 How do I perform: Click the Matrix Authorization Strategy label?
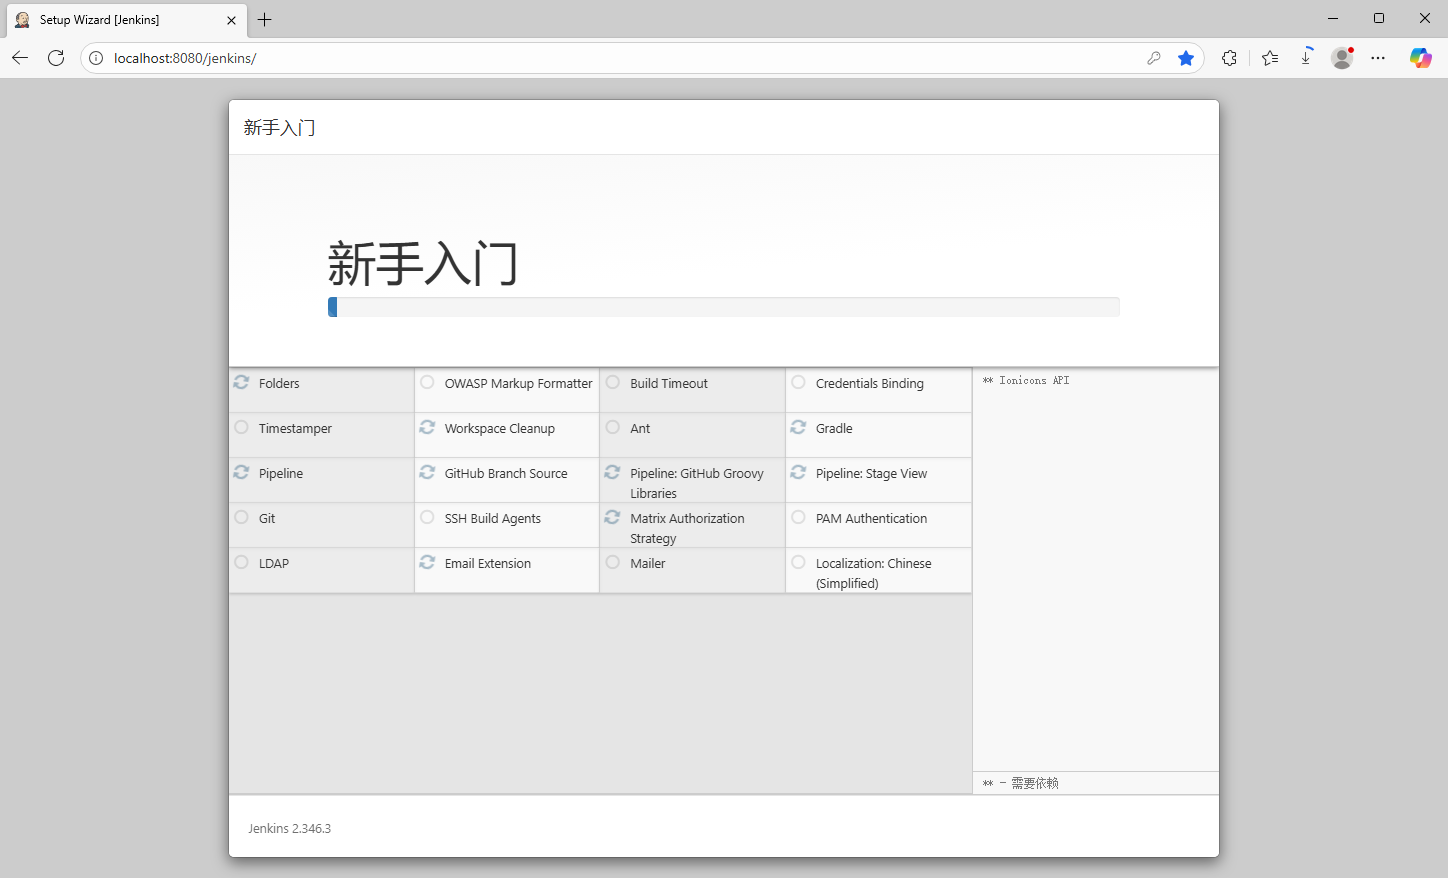click(687, 528)
